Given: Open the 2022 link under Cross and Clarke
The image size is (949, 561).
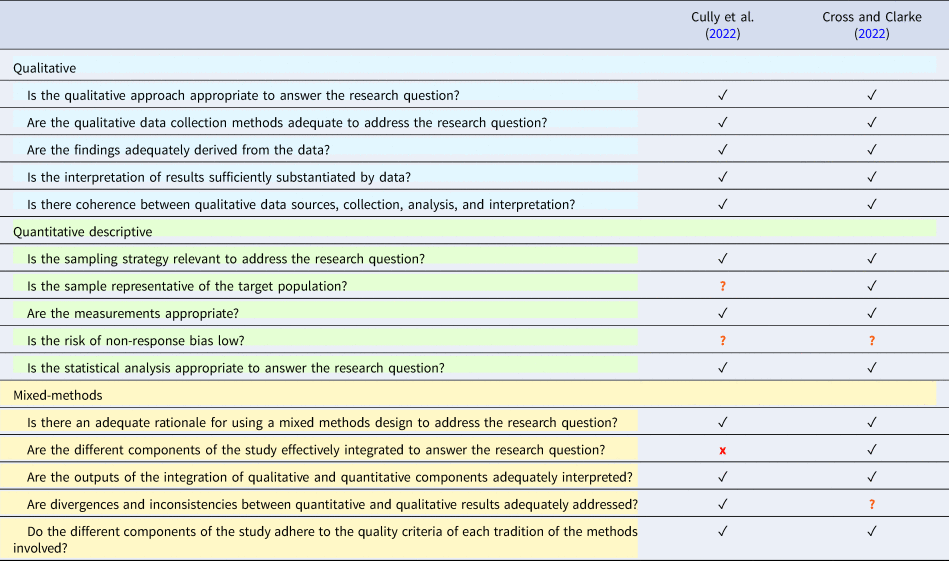Looking at the screenshot, I should coord(872,33).
